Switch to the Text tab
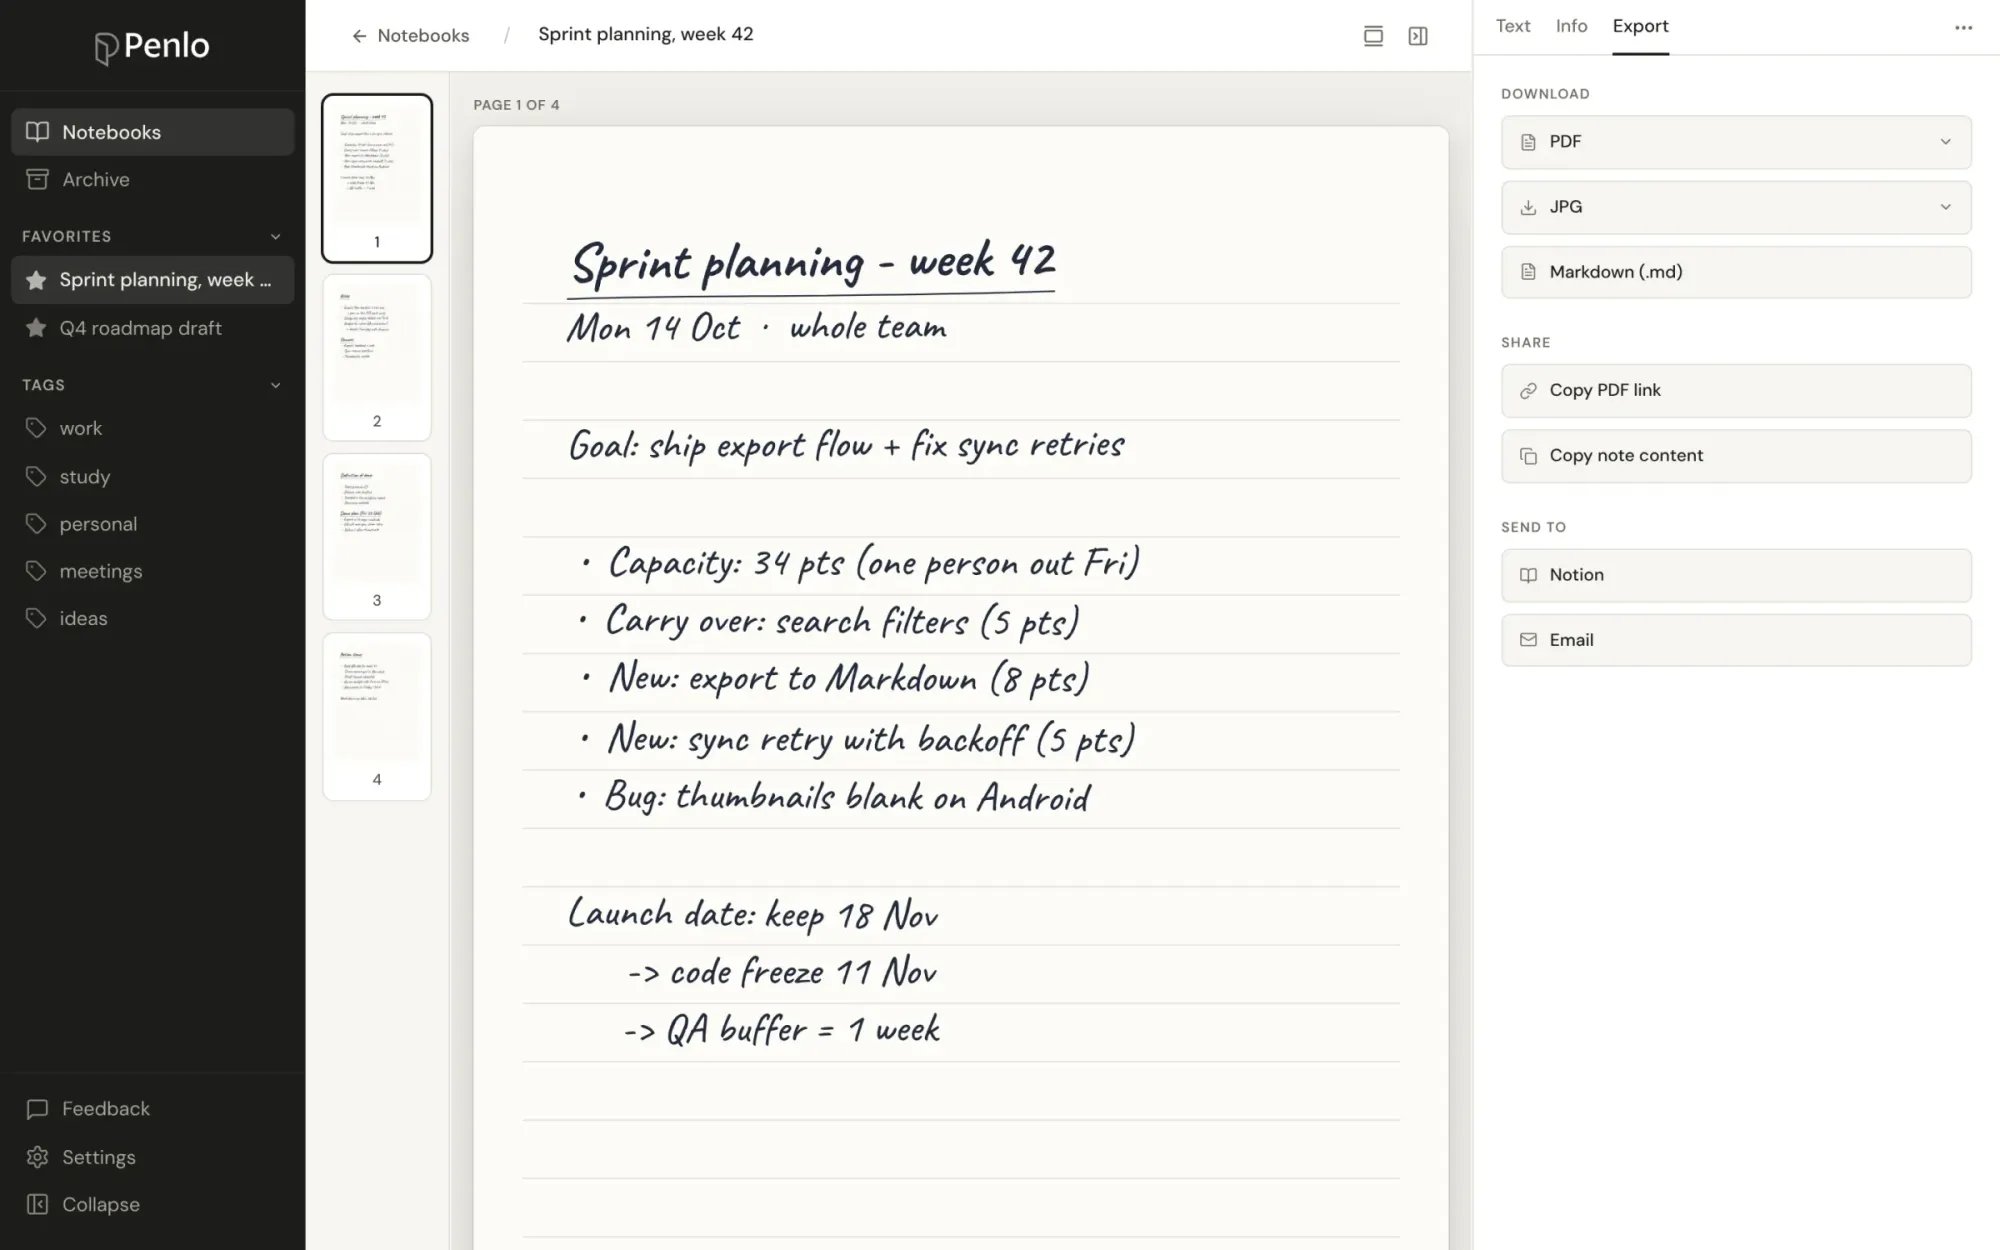This screenshot has width=2000, height=1250. point(1513,26)
